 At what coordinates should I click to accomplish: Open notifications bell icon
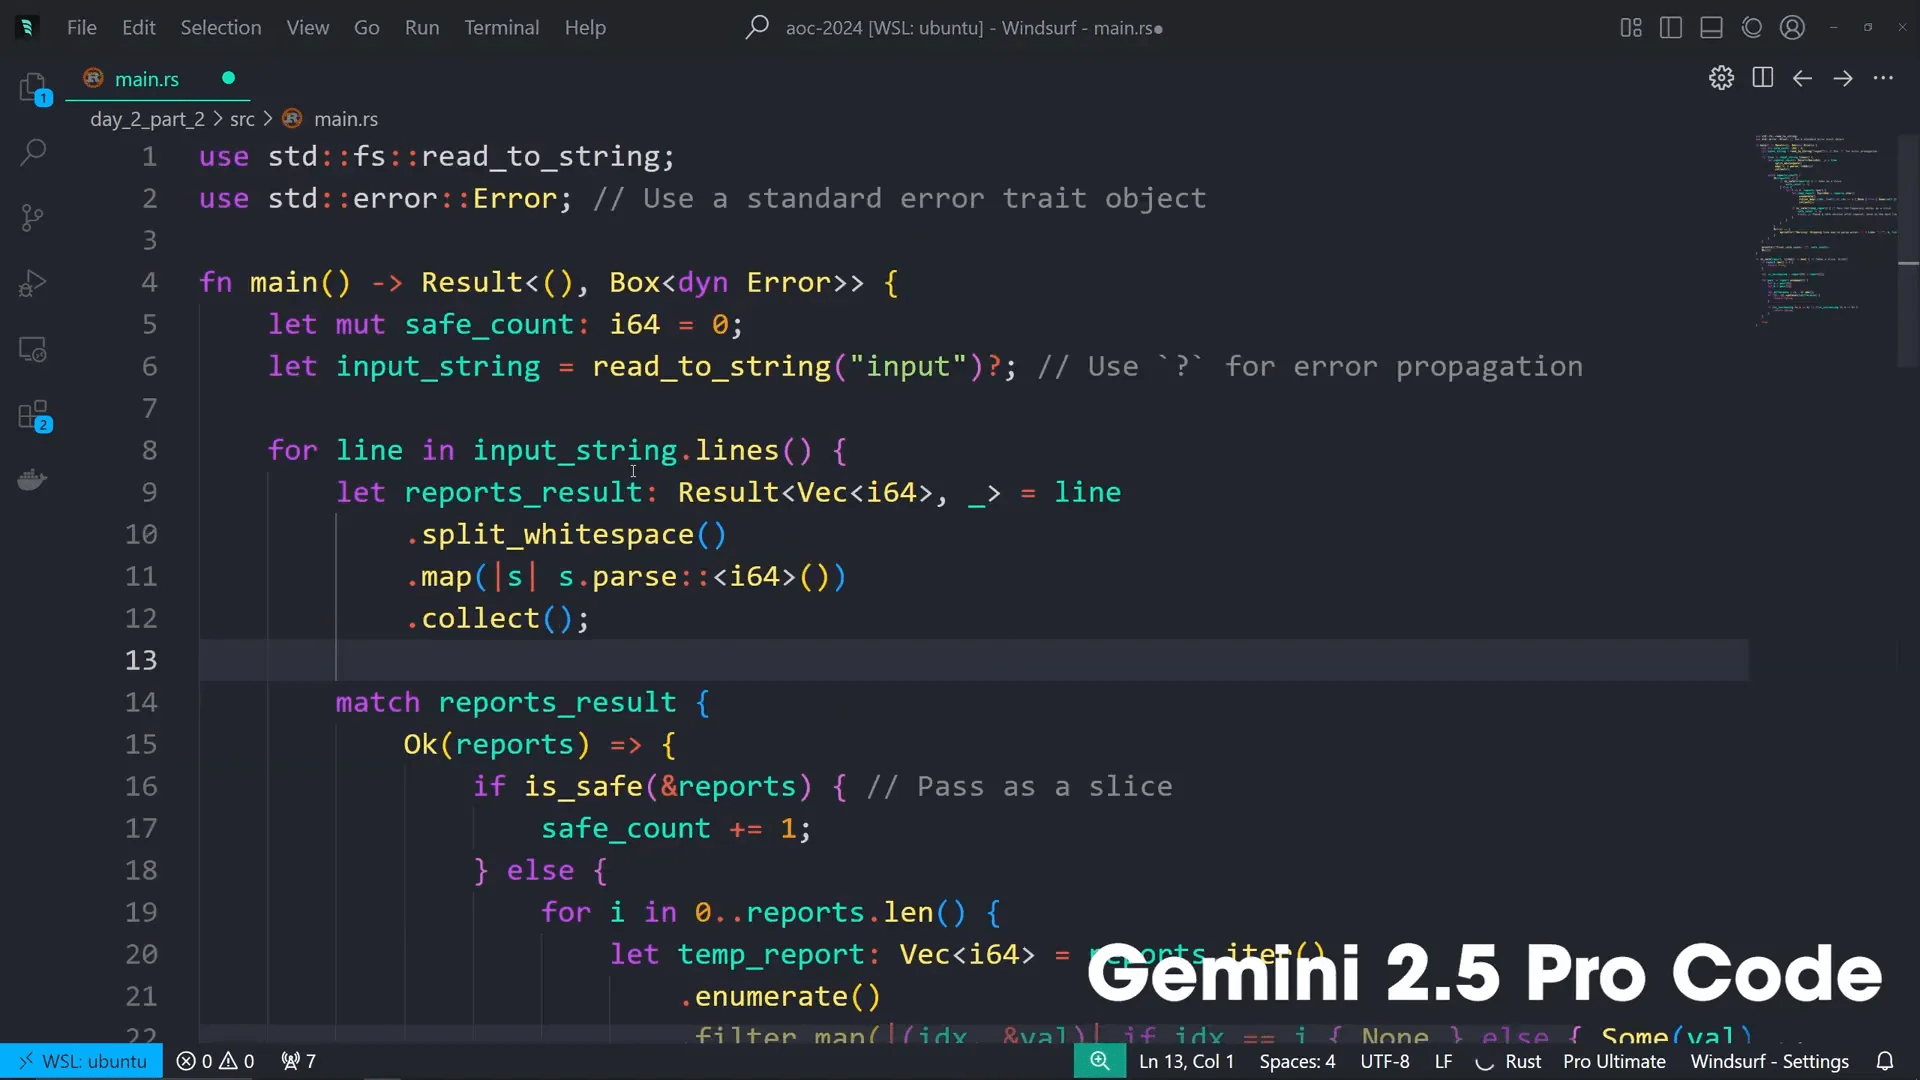tap(1885, 1061)
